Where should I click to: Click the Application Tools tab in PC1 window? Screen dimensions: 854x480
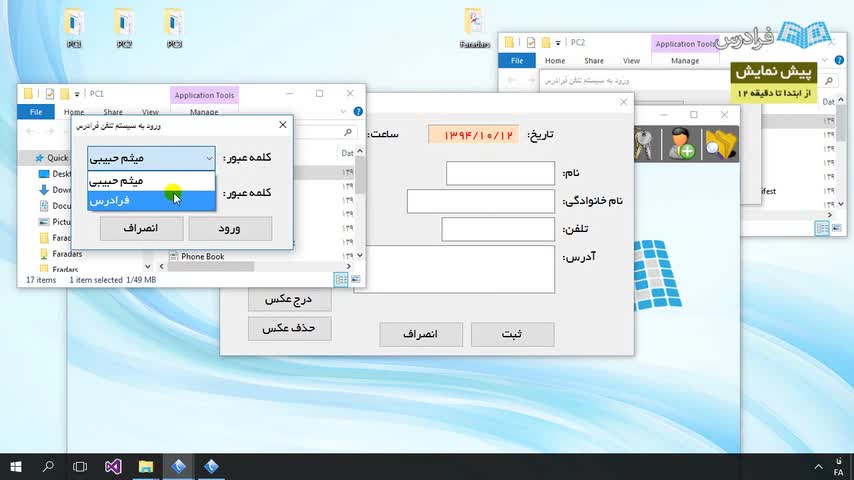tap(204, 95)
